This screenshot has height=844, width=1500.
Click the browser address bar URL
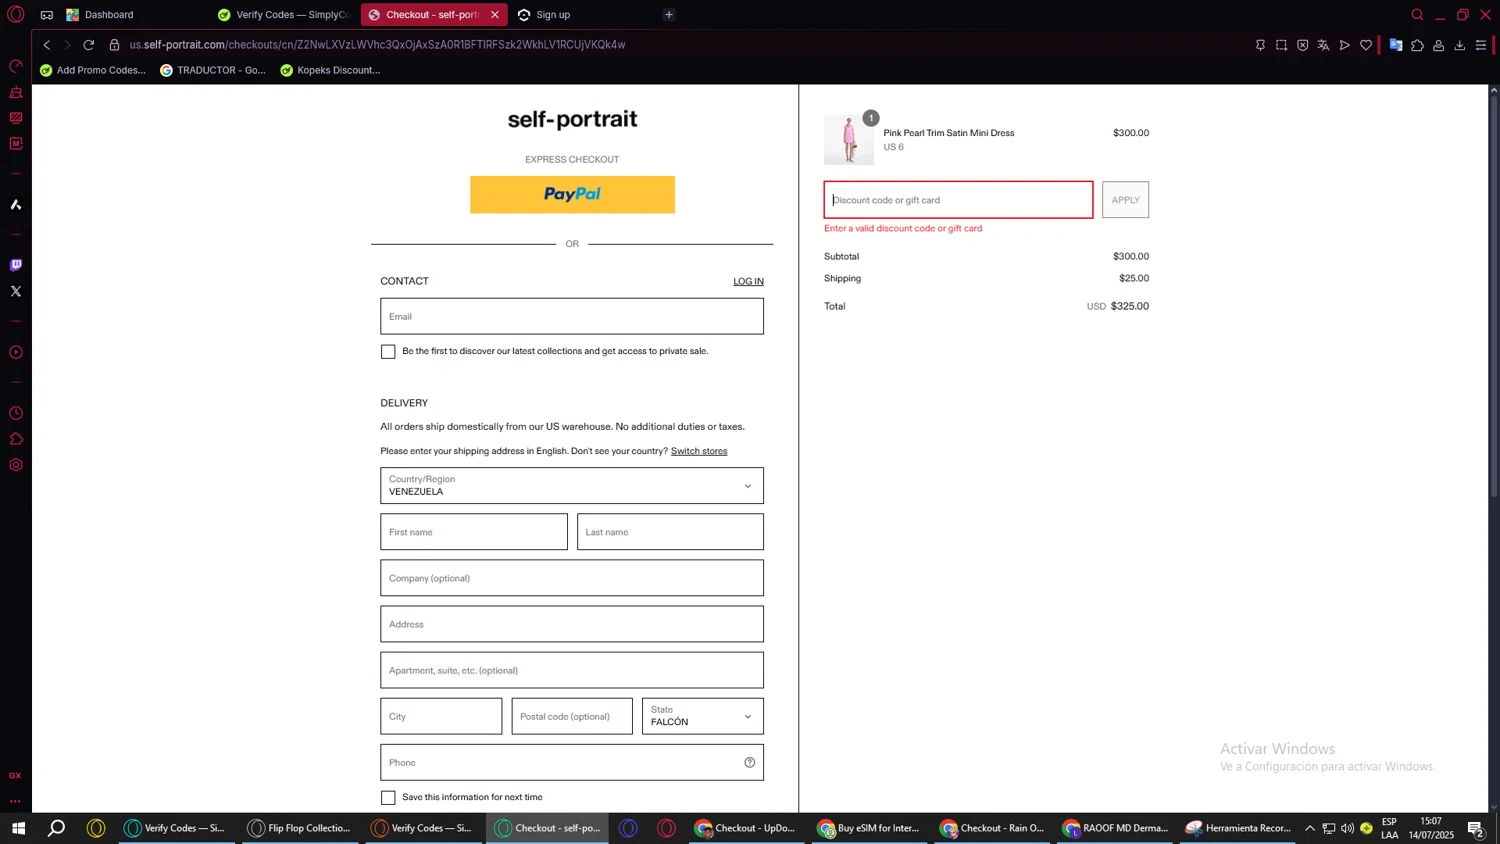coord(377,45)
